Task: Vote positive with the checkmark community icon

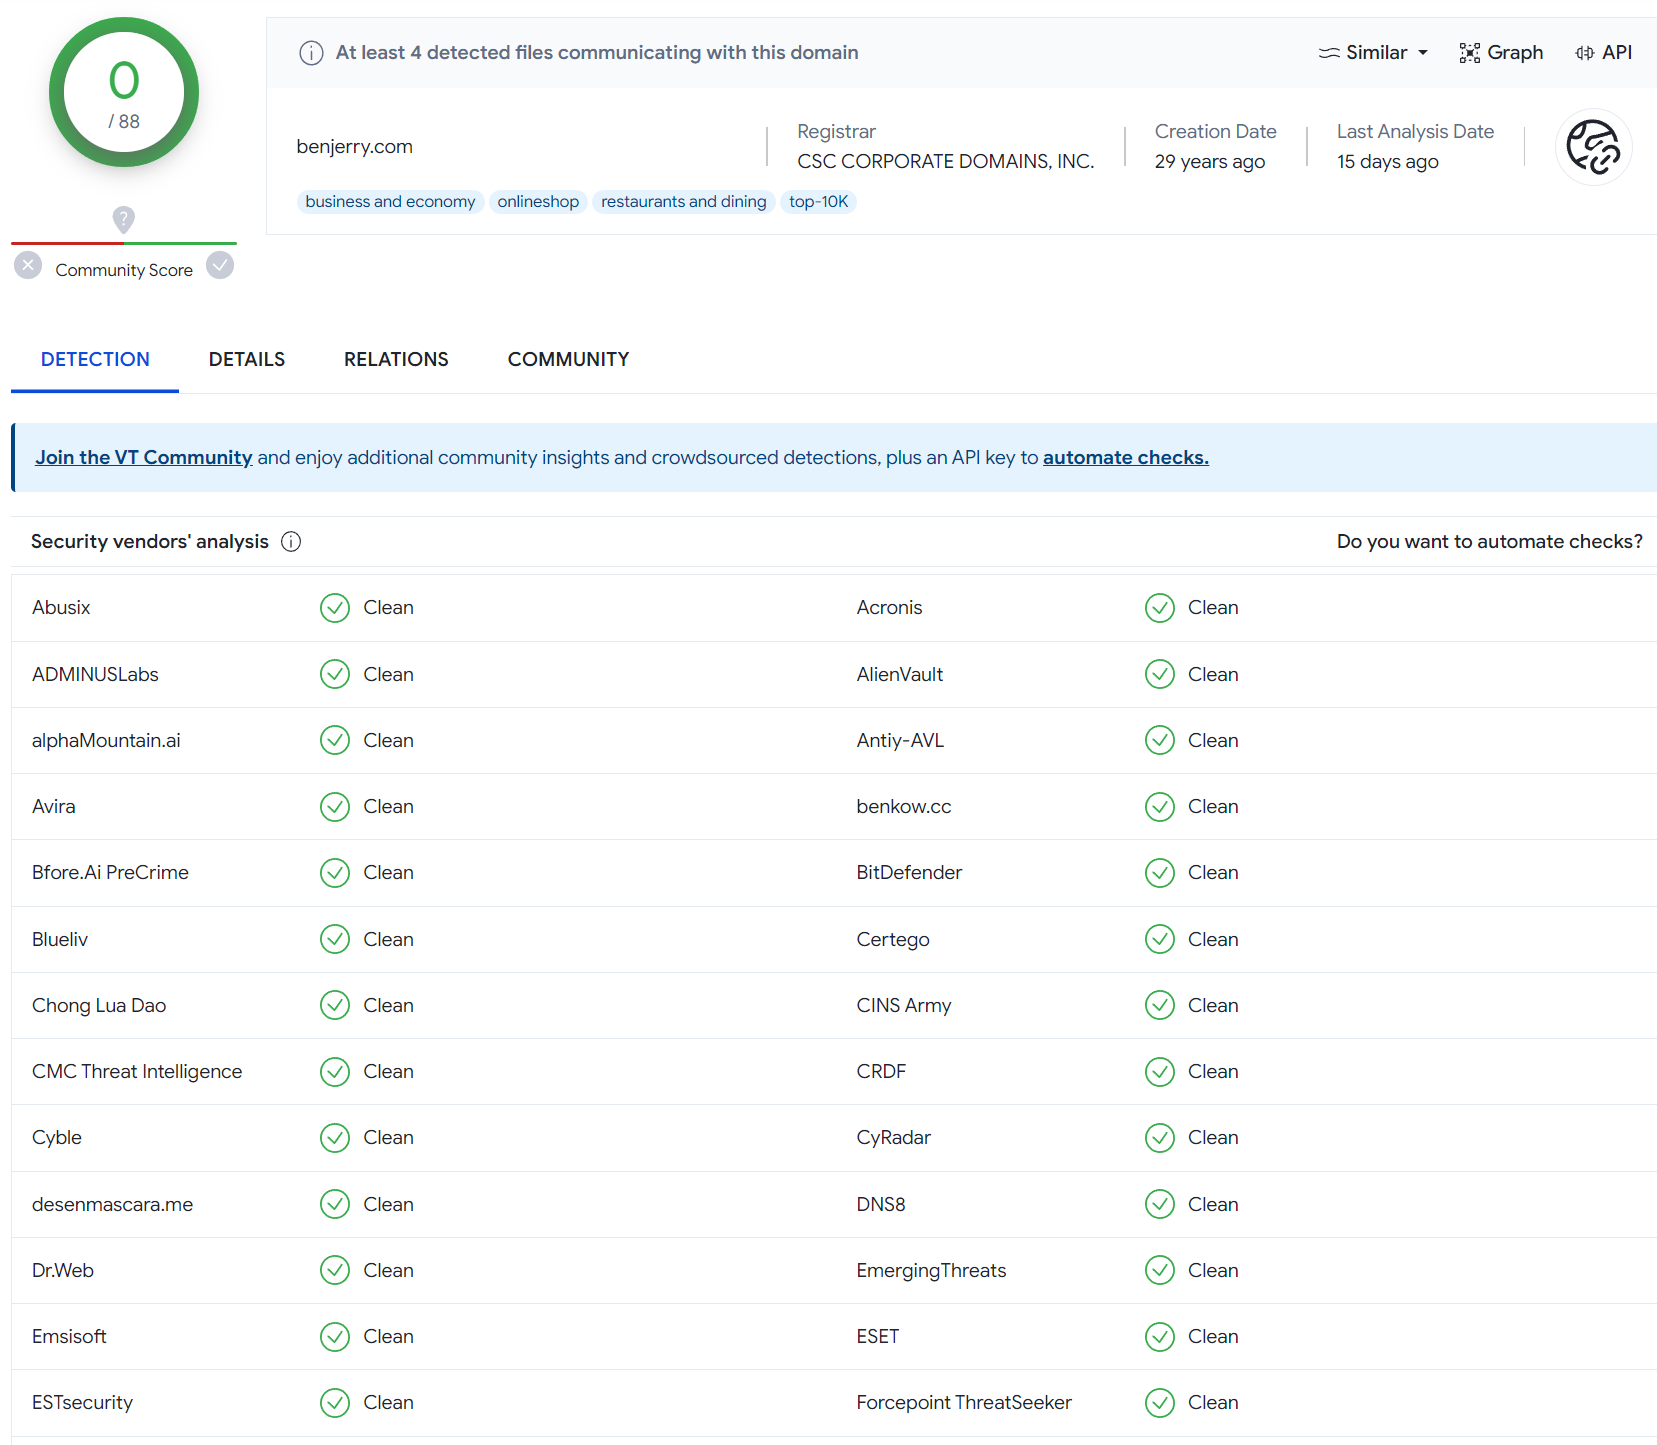Action: (220, 266)
